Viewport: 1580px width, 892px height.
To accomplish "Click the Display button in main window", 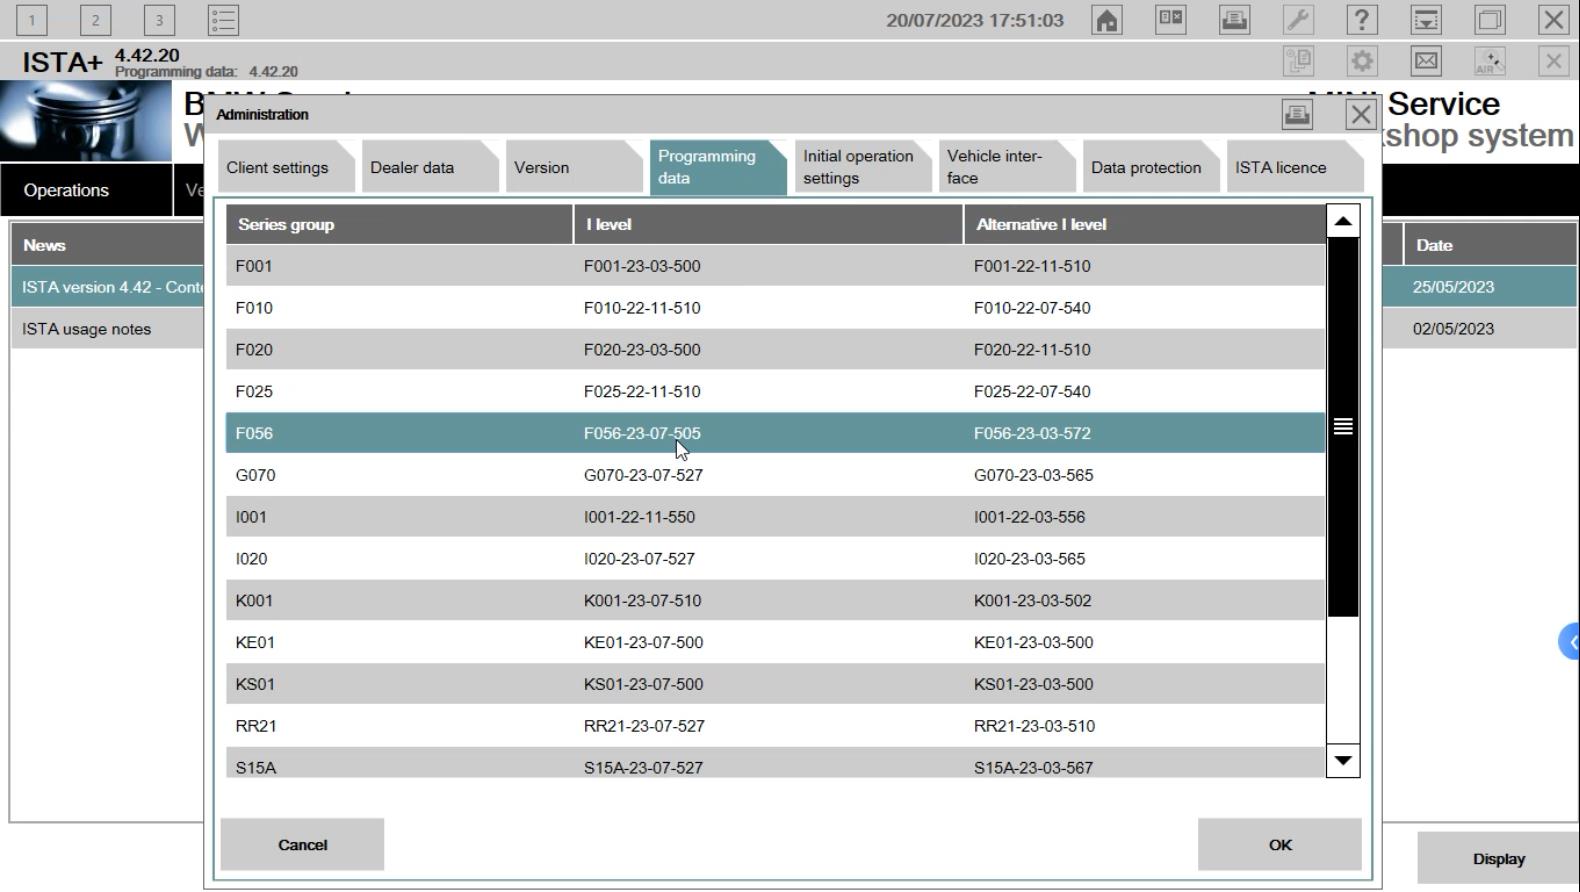I will click(1498, 859).
